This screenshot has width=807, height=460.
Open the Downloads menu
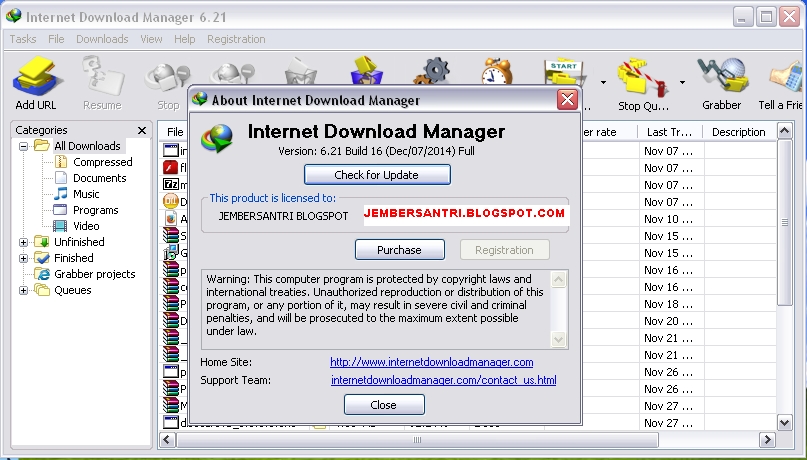click(x=102, y=39)
